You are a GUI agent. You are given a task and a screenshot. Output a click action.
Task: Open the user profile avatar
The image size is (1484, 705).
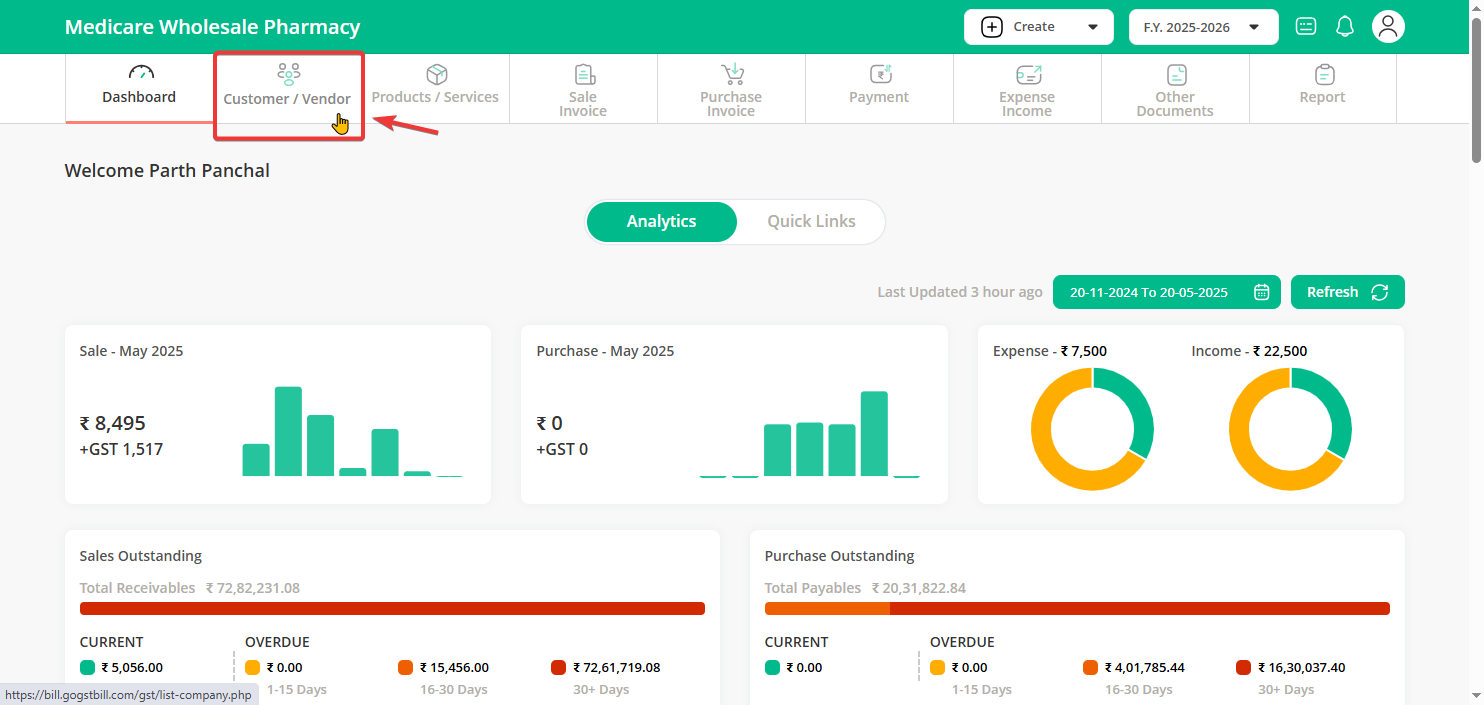[x=1388, y=27]
